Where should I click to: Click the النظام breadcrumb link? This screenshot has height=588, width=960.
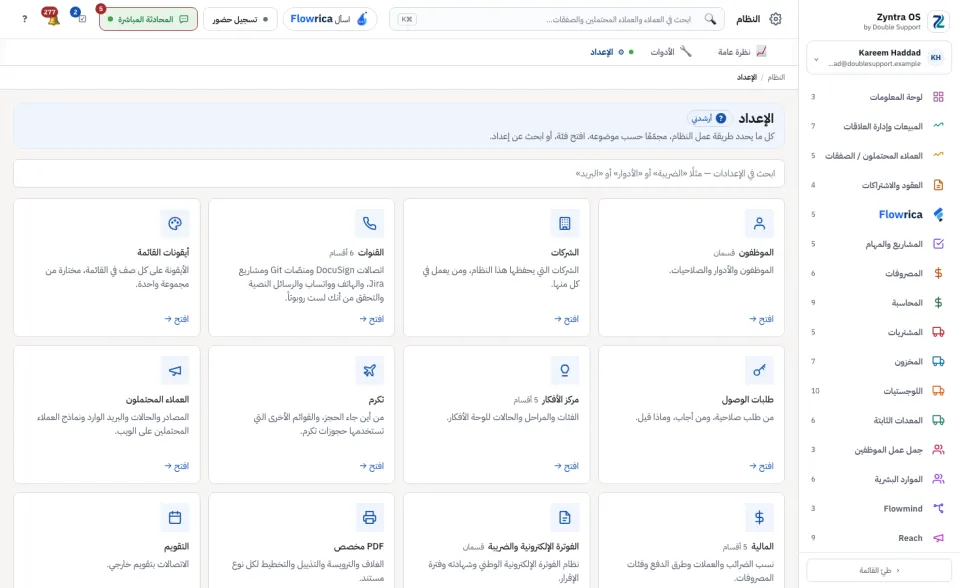[776, 77]
